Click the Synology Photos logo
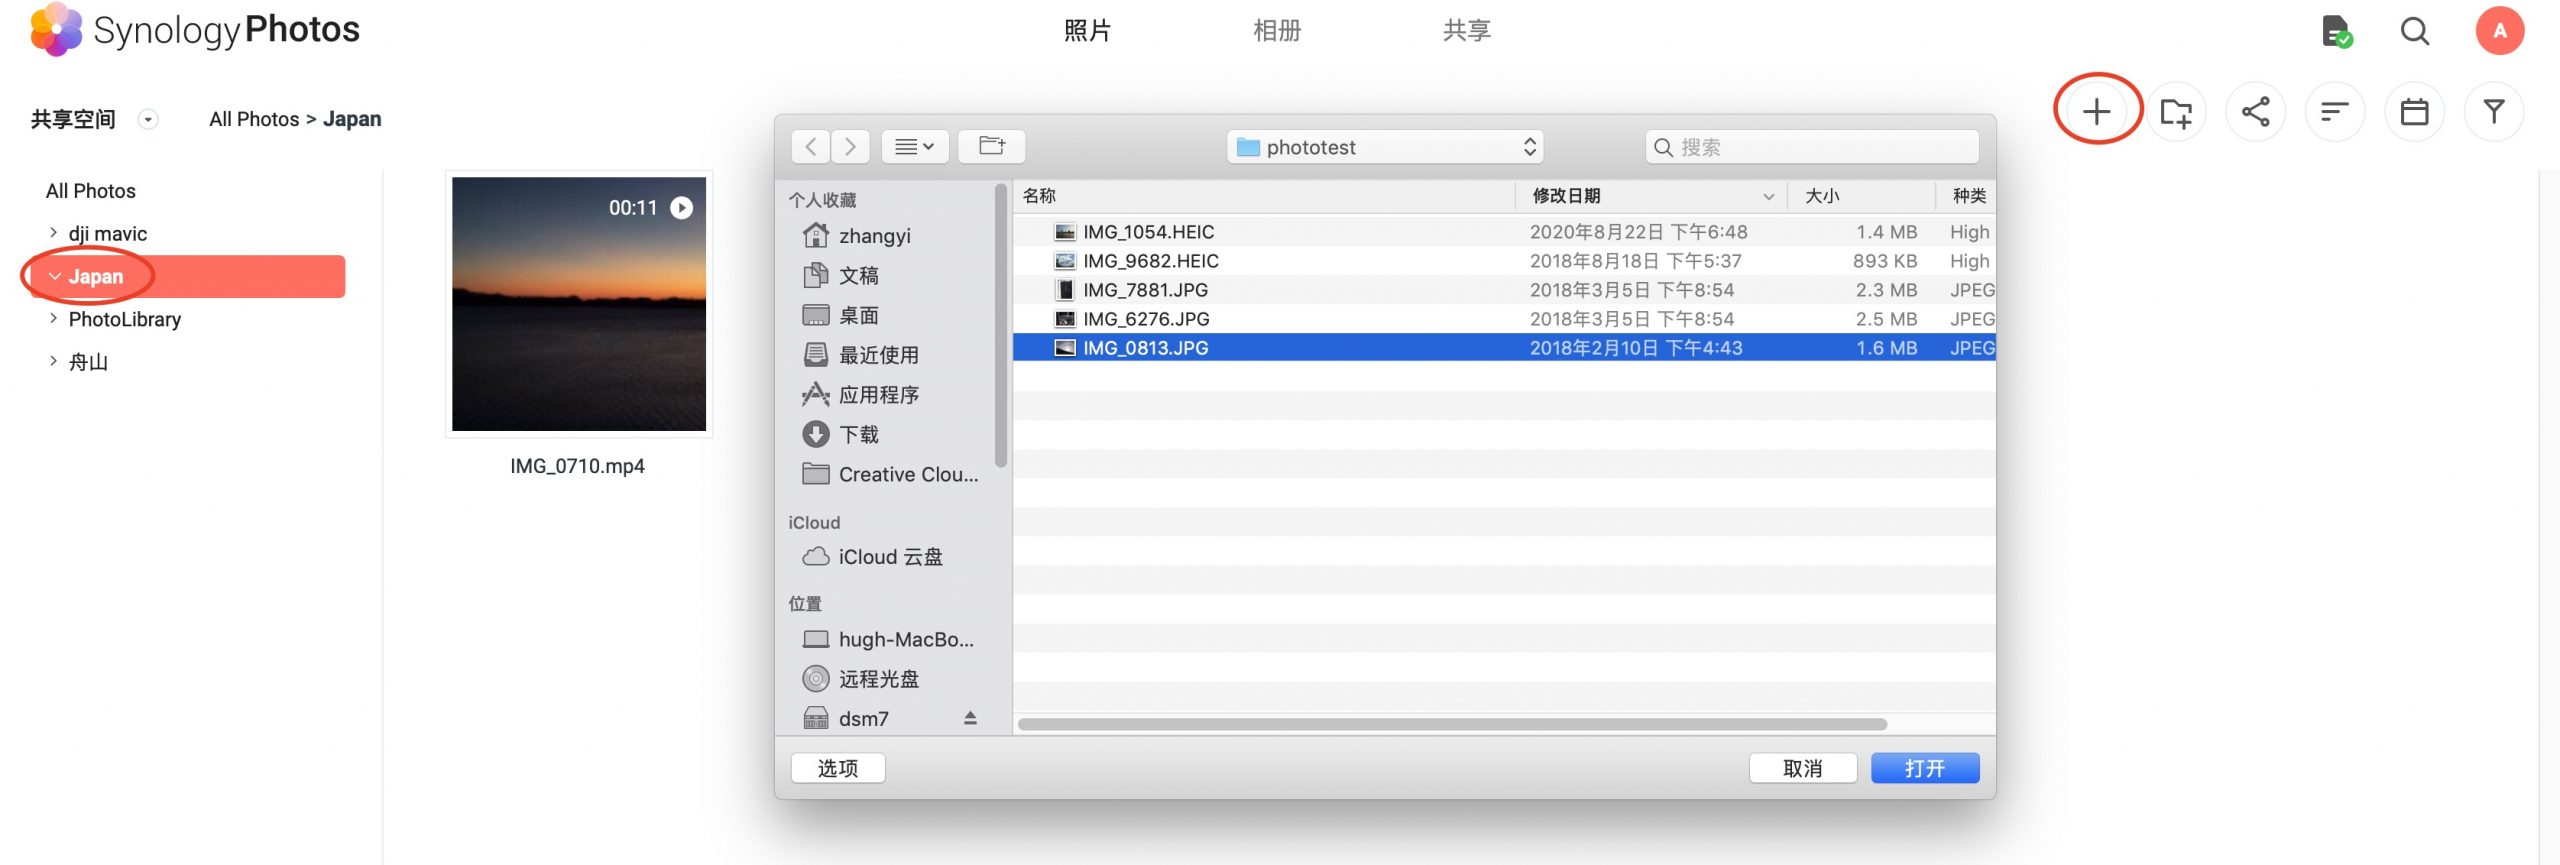 point(195,30)
